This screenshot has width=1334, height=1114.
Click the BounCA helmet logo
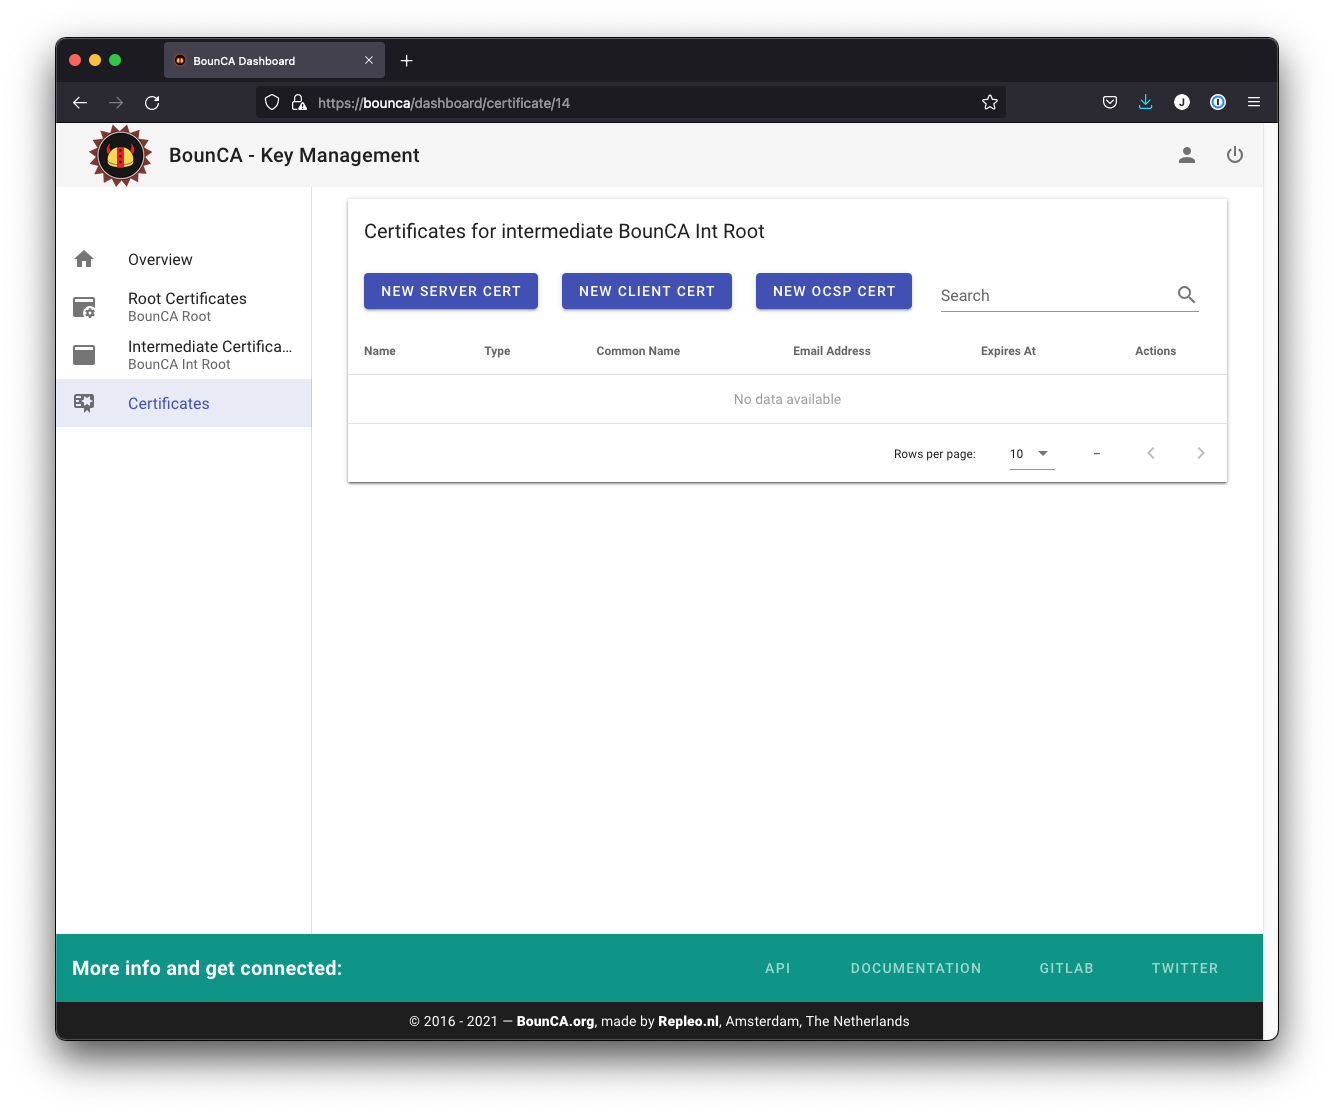(120, 155)
